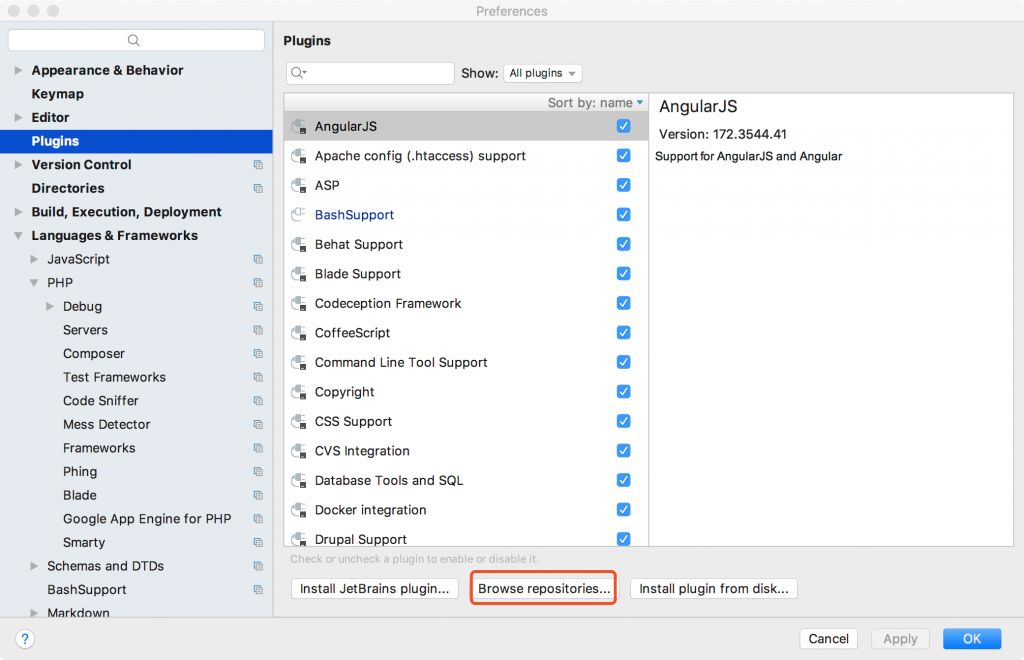Click the Cancel button
Image resolution: width=1024 pixels, height=660 pixels.
(x=828, y=638)
